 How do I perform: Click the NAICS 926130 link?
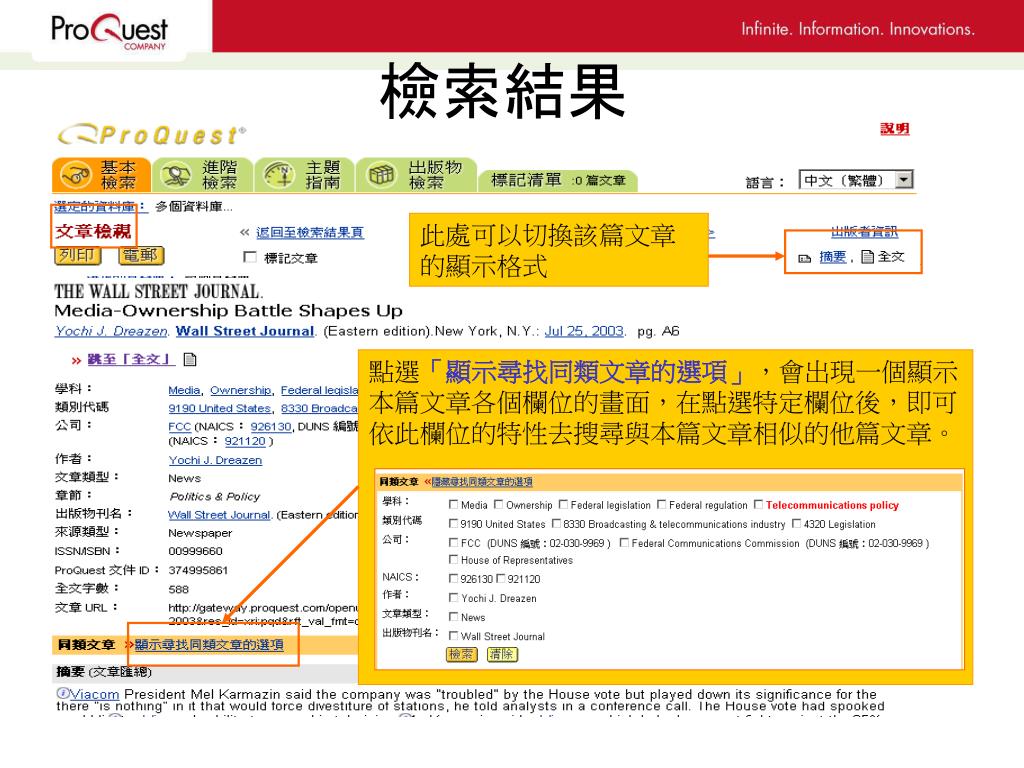(270, 426)
